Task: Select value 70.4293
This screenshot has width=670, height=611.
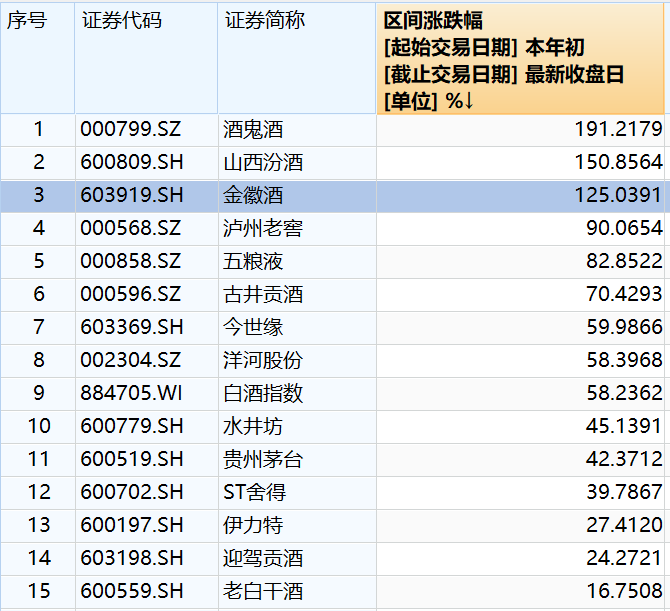Action: [x=624, y=294]
